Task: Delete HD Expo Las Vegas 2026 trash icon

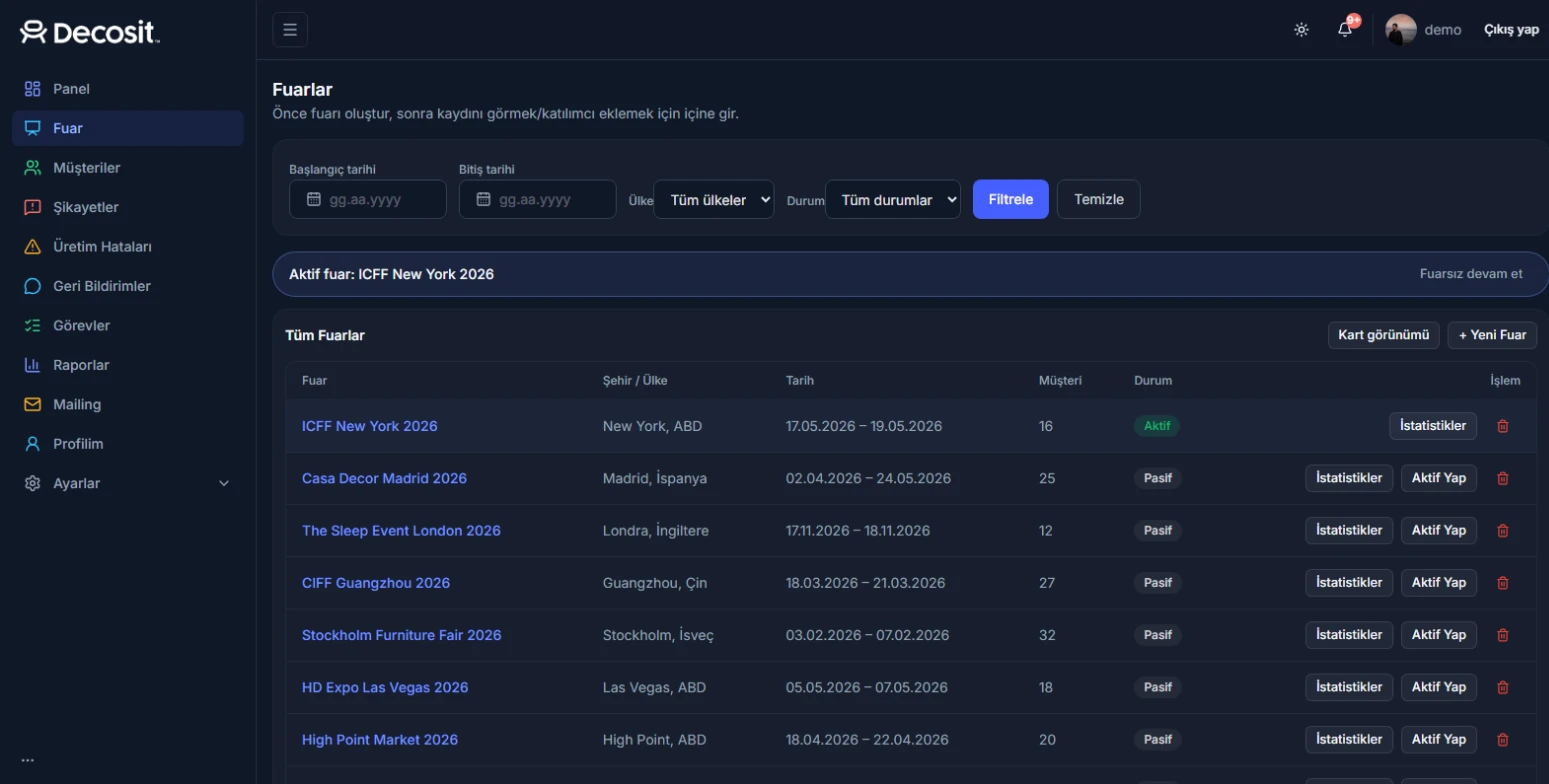Action: [1502, 687]
